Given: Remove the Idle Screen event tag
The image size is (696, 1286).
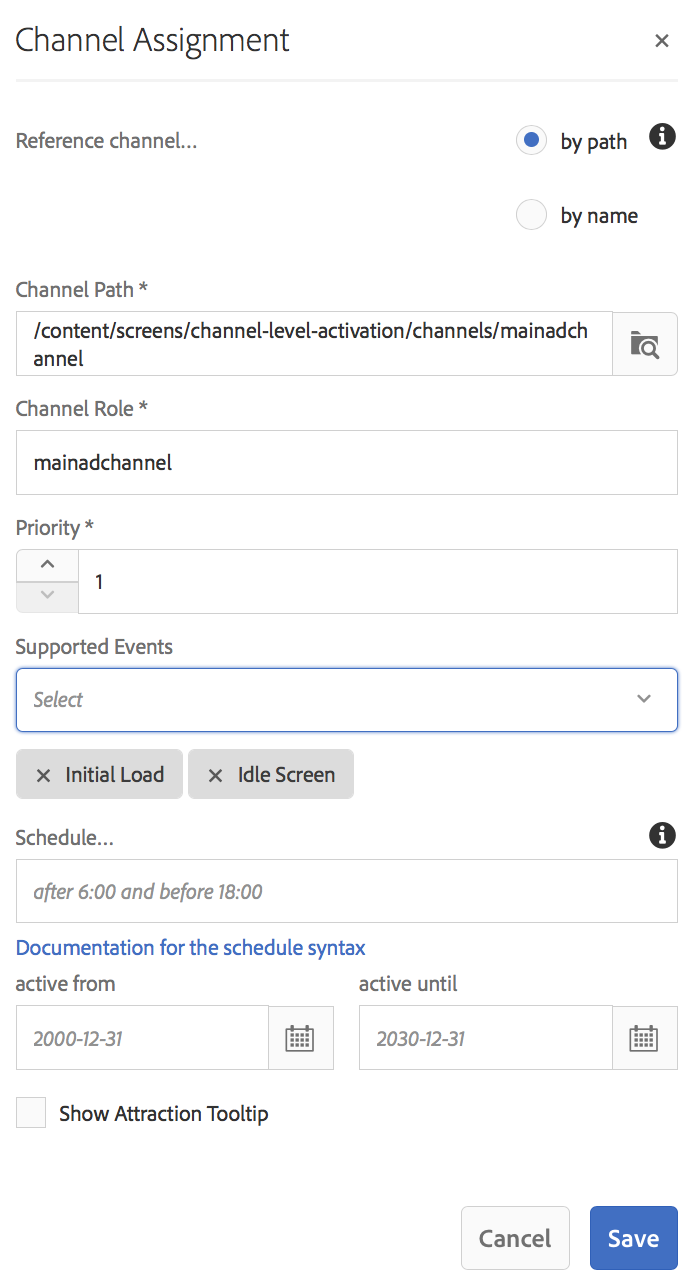Looking at the screenshot, I should 215,775.
